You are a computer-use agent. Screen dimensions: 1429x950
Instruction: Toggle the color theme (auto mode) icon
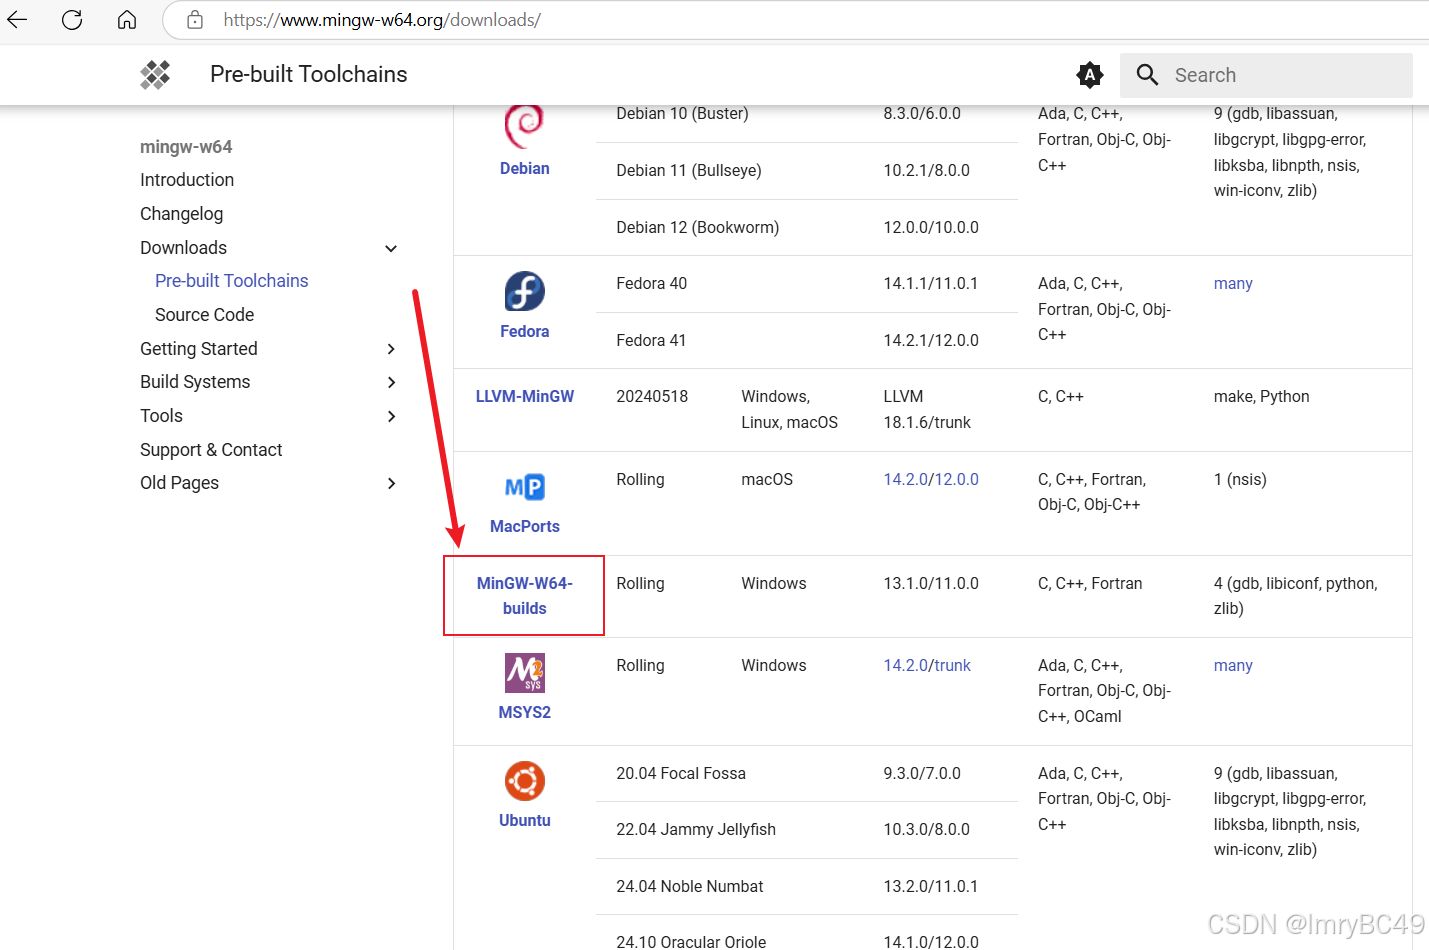tap(1090, 75)
